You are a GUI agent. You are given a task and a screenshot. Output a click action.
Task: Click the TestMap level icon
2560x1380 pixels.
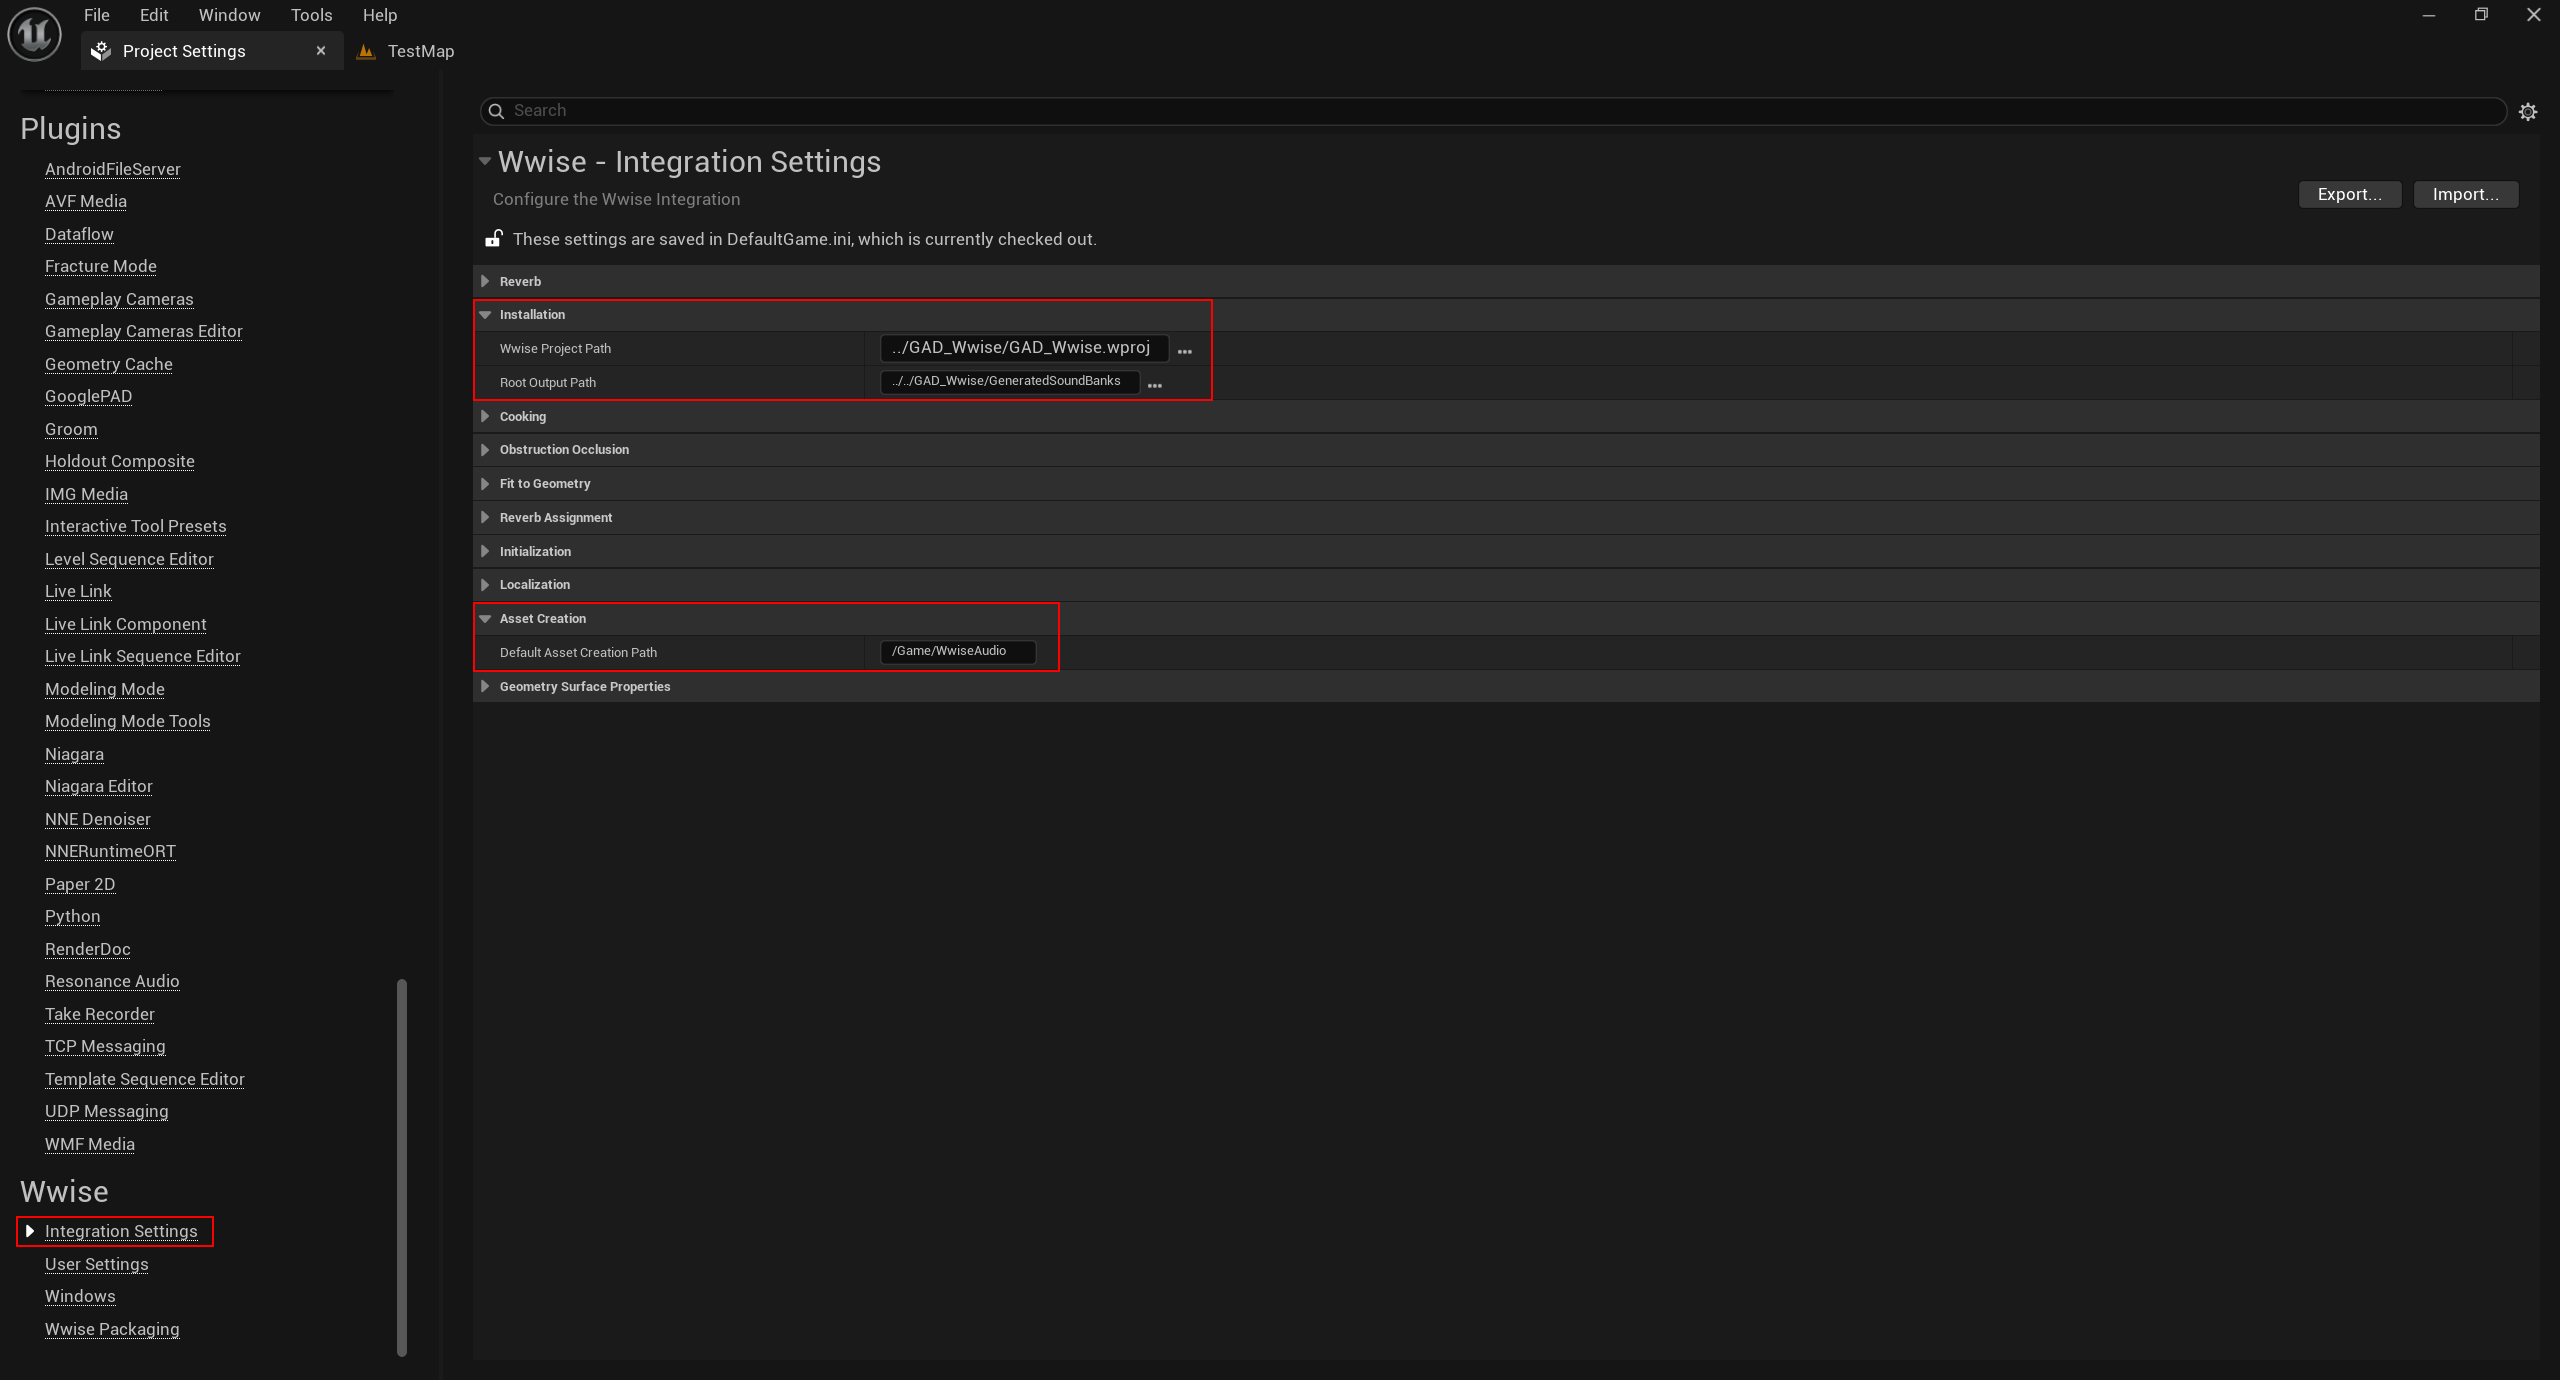coord(366,51)
